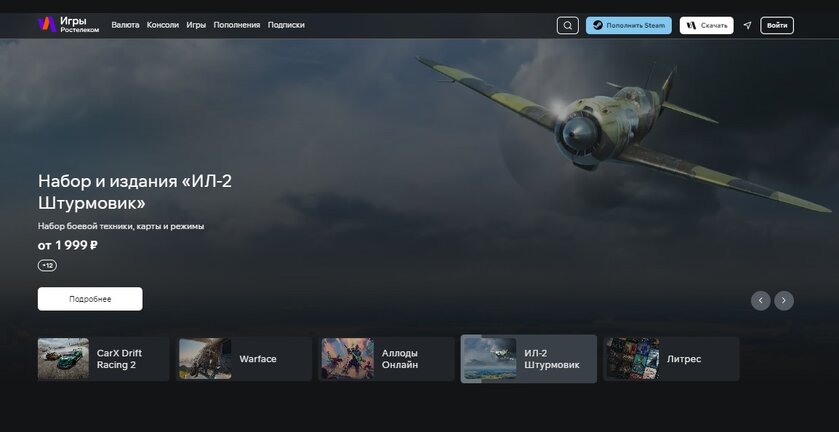Image resolution: width=839 pixels, height=432 pixels.
Task: Click the Скачать button
Action: (706, 25)
